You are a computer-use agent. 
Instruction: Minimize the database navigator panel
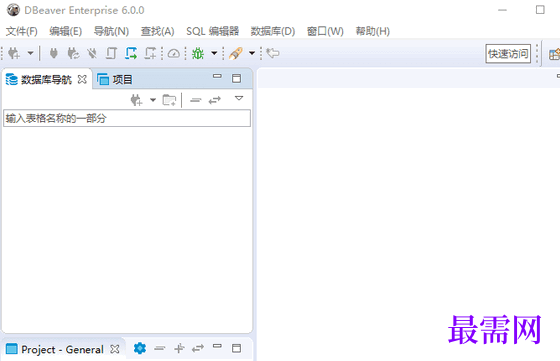(x=217, y=76)
